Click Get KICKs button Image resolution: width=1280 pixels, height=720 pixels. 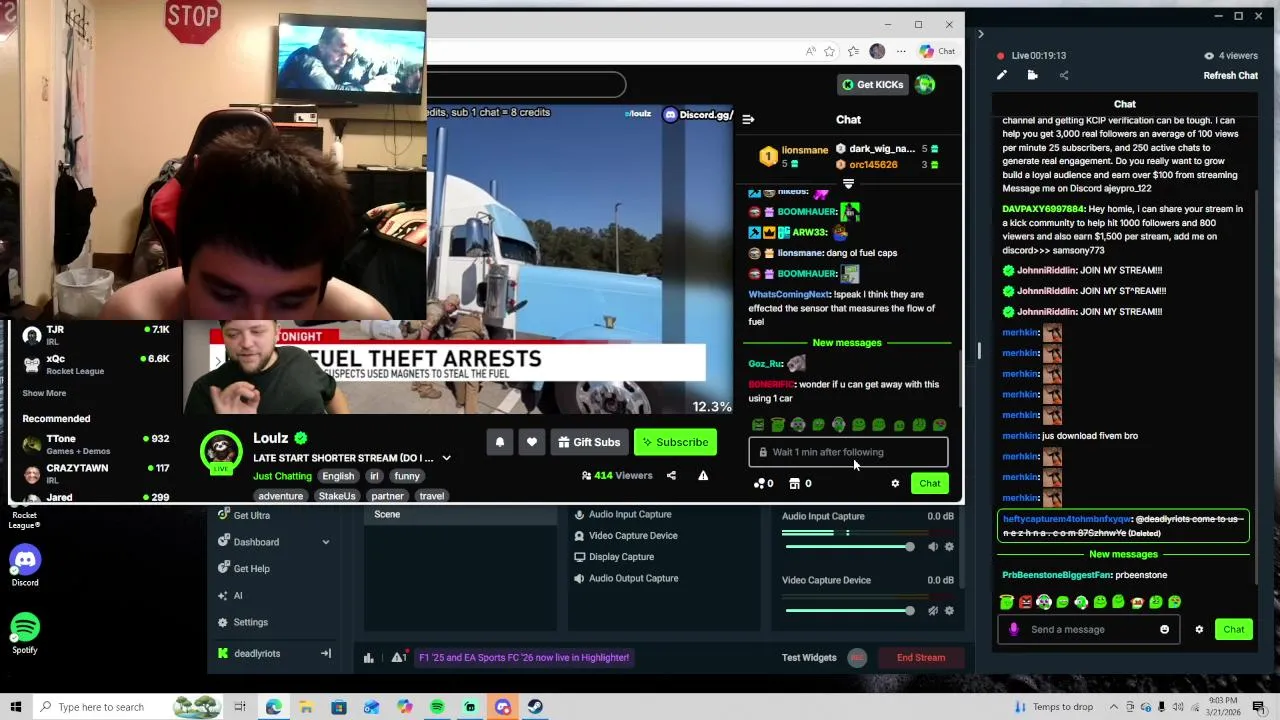coord(872,85)
